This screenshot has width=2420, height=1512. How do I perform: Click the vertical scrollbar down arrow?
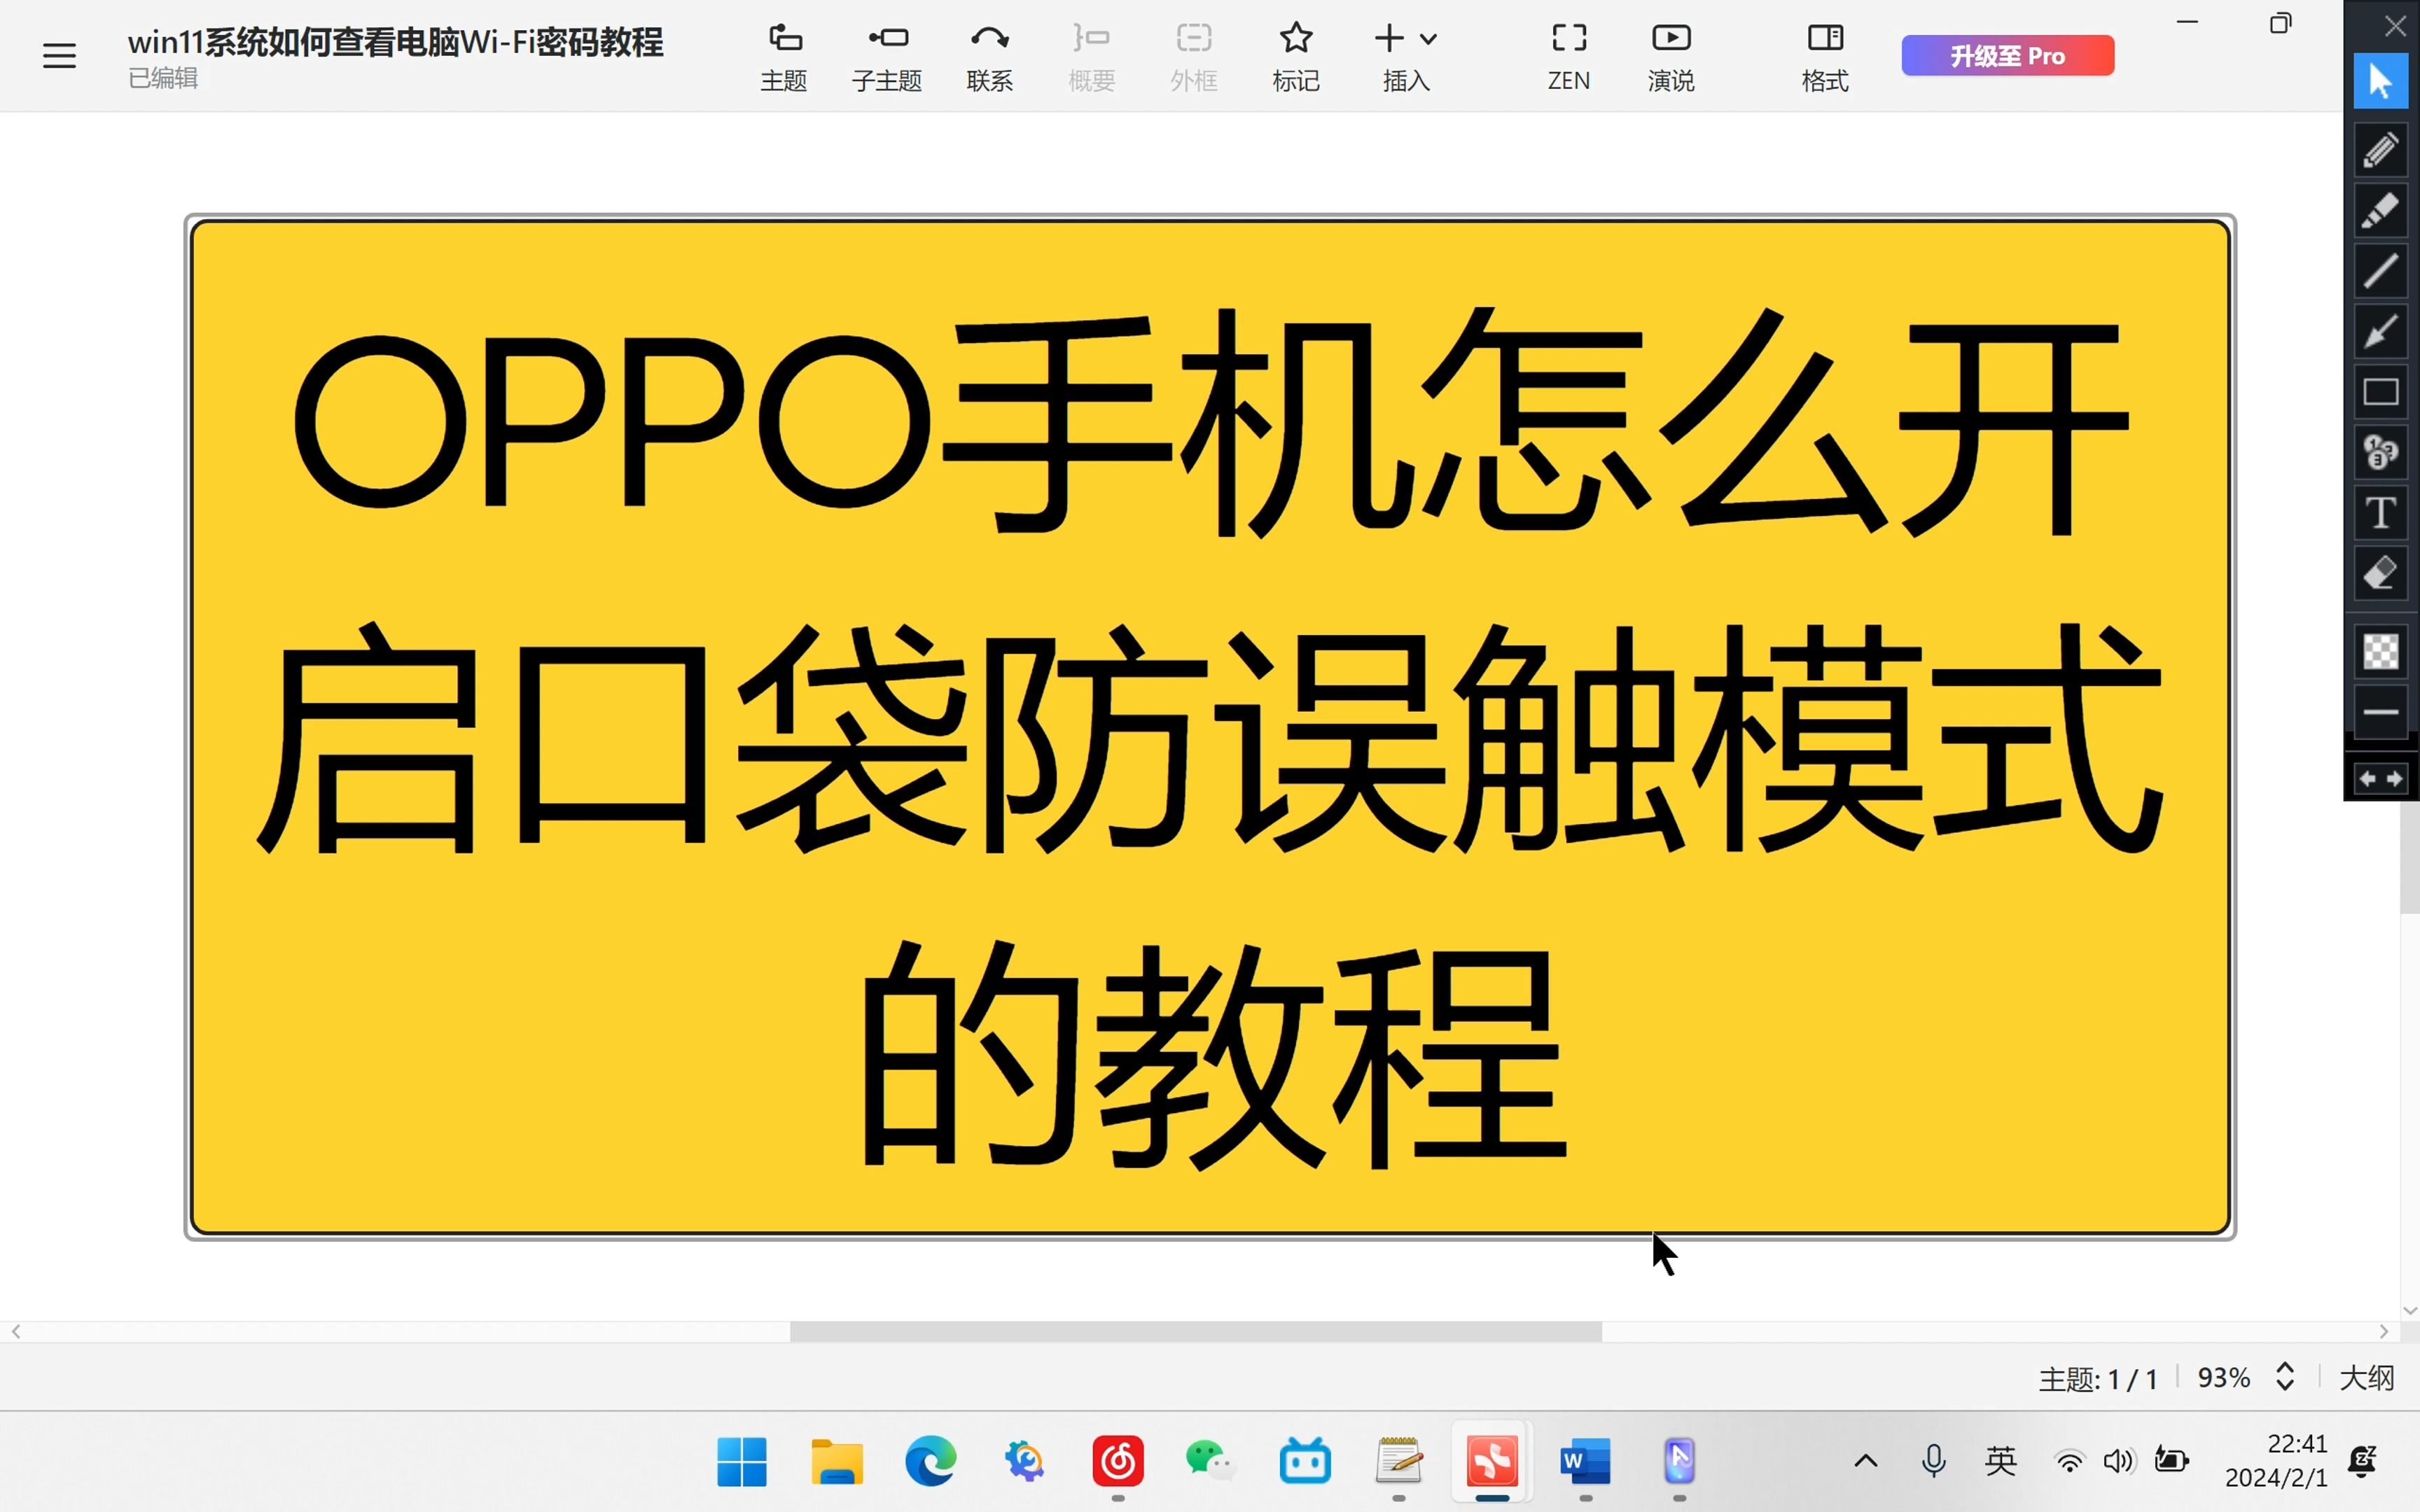point(2409,1310)
